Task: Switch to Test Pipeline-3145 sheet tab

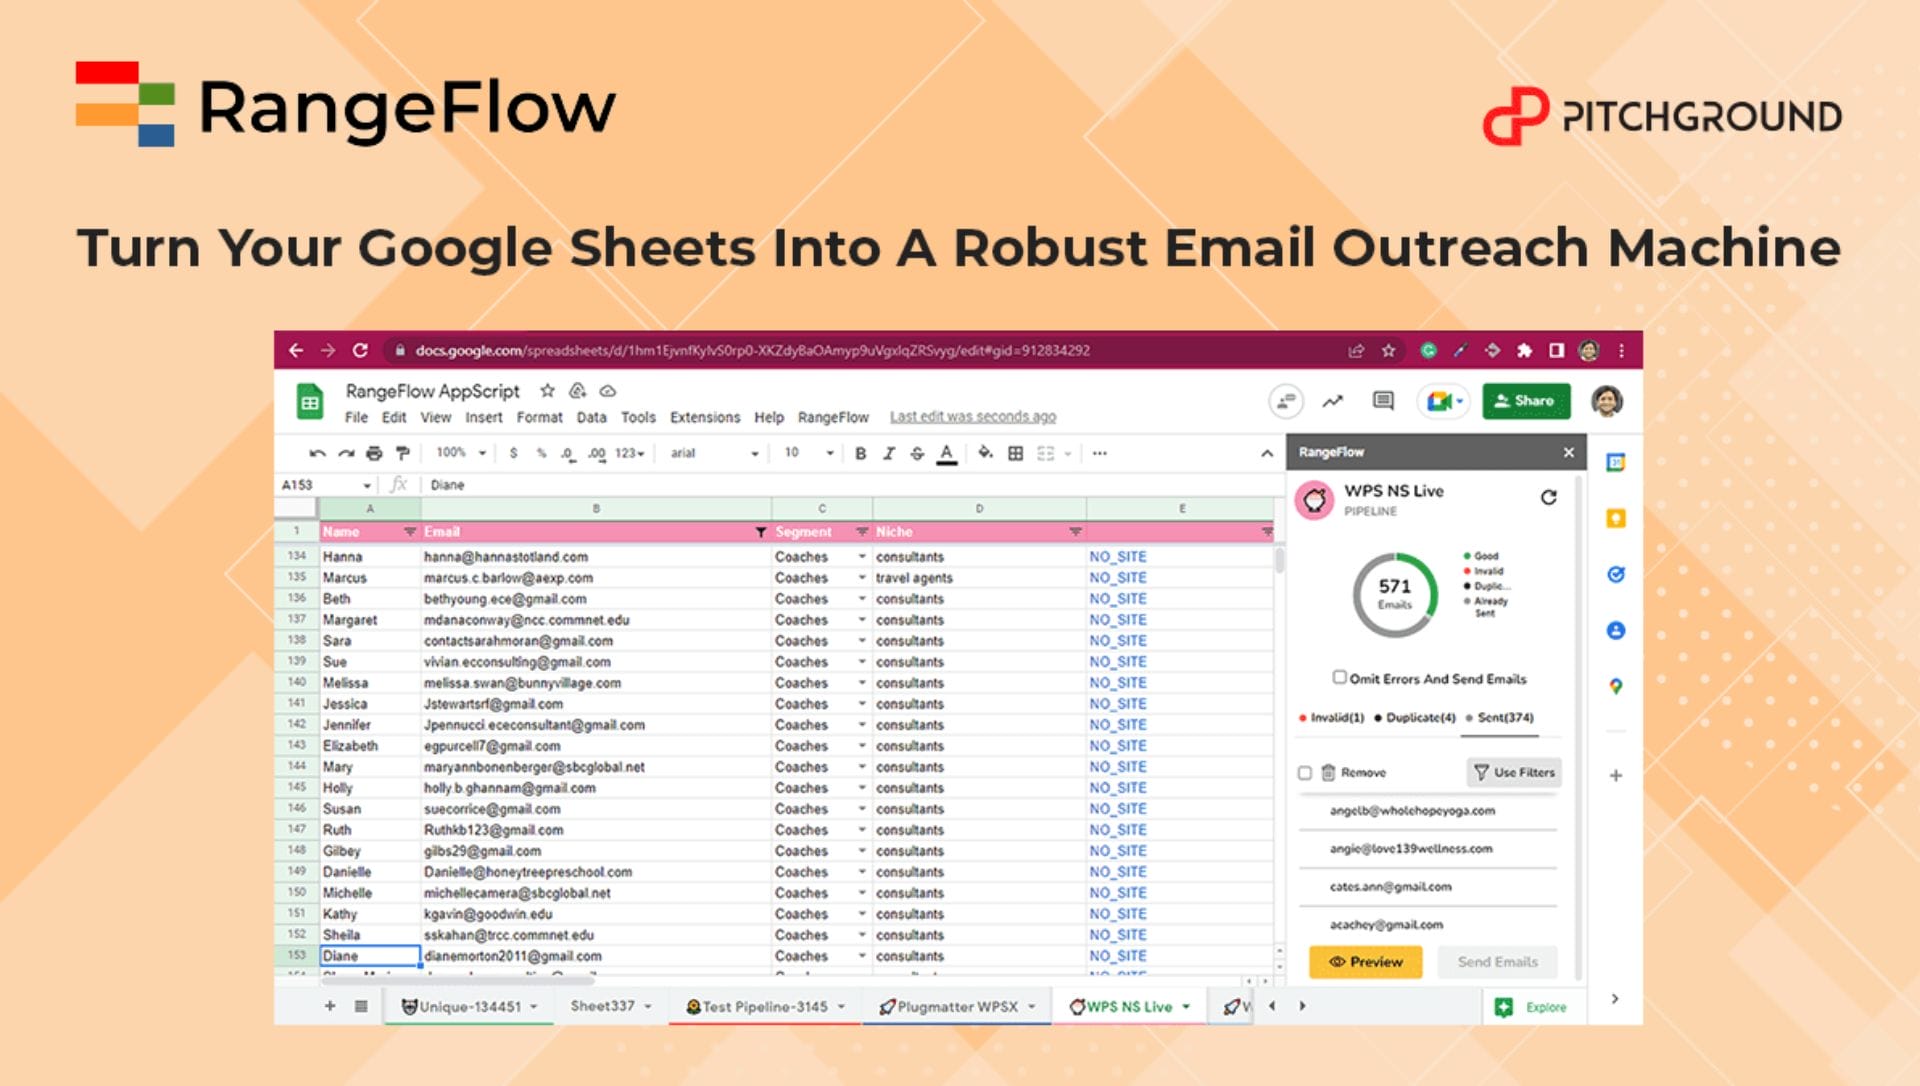Action: pos(765,1006)
